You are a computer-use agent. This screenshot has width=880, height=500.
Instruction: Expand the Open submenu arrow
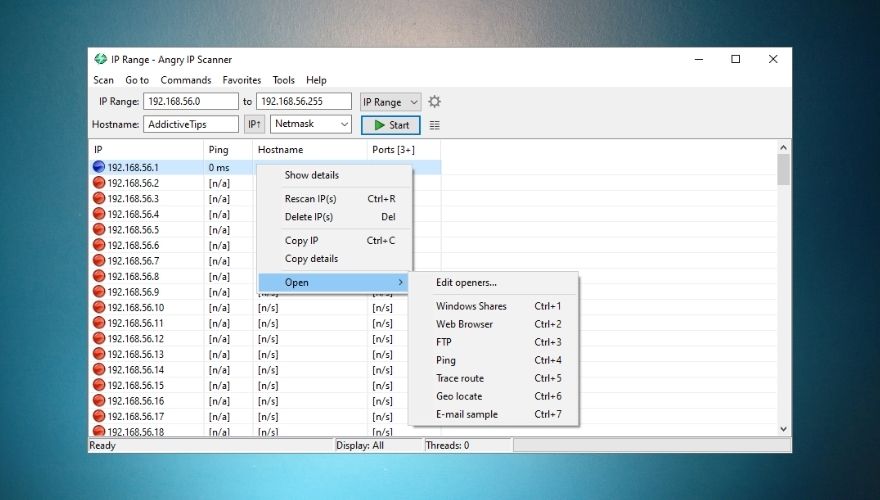click(x=400, y=282)
